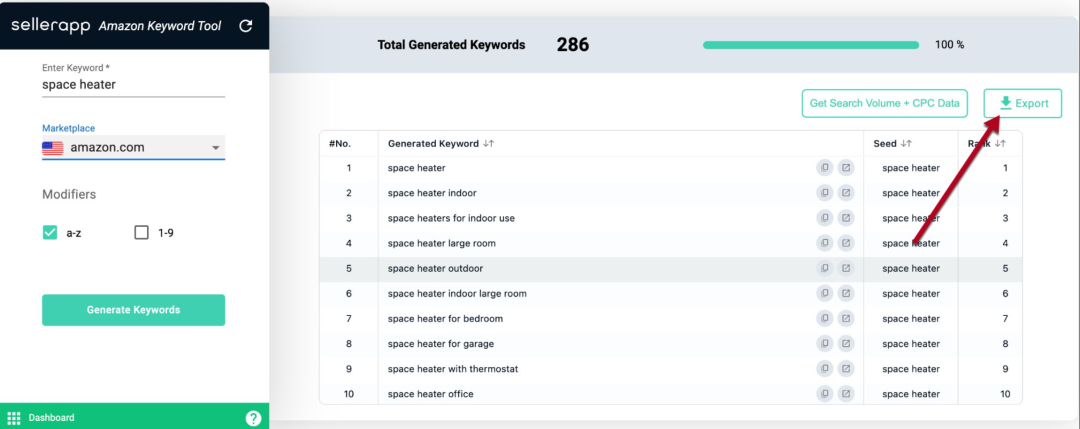Click the help question mark icon
The width and height of the screenshot is (1080, 429).
253,418
